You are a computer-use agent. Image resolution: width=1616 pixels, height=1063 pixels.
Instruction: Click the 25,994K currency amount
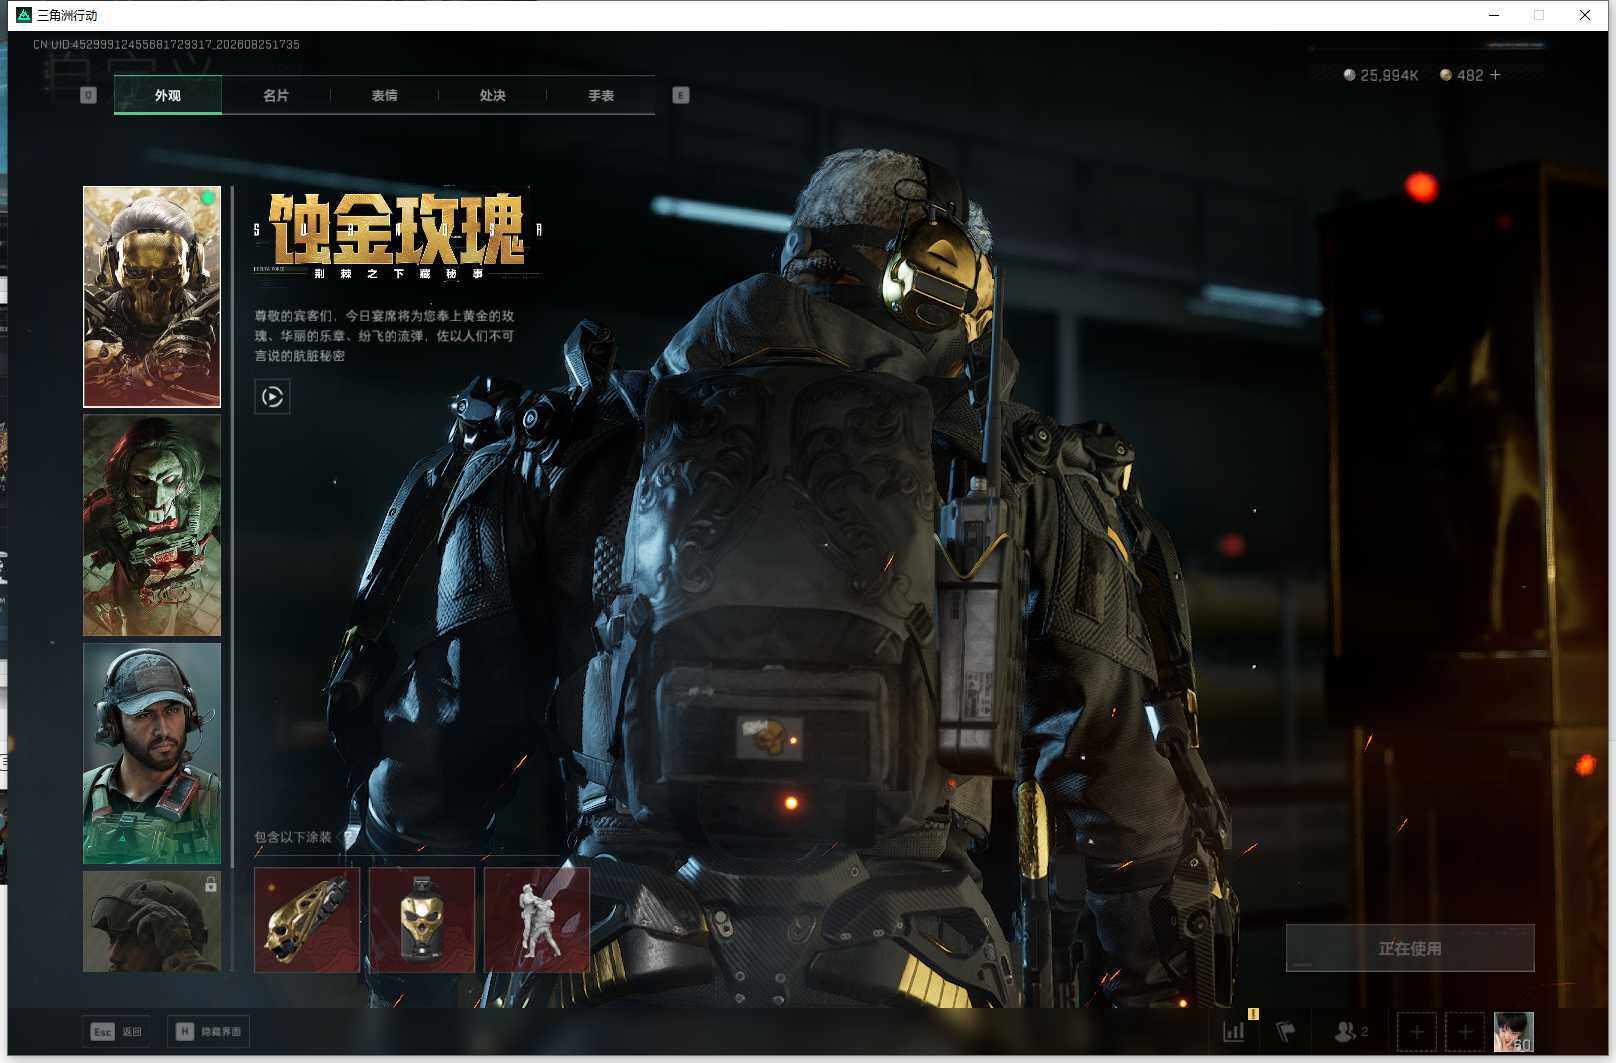click(x=1389, y=75)
